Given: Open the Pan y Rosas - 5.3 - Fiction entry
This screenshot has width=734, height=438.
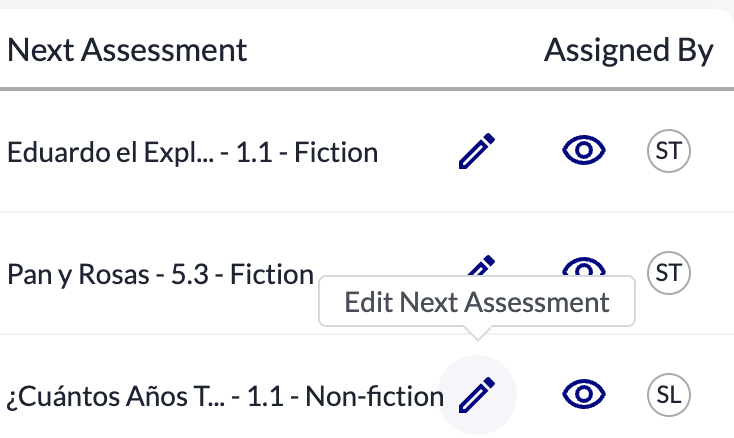Looking at the screenshot, I should click(160, 274).
